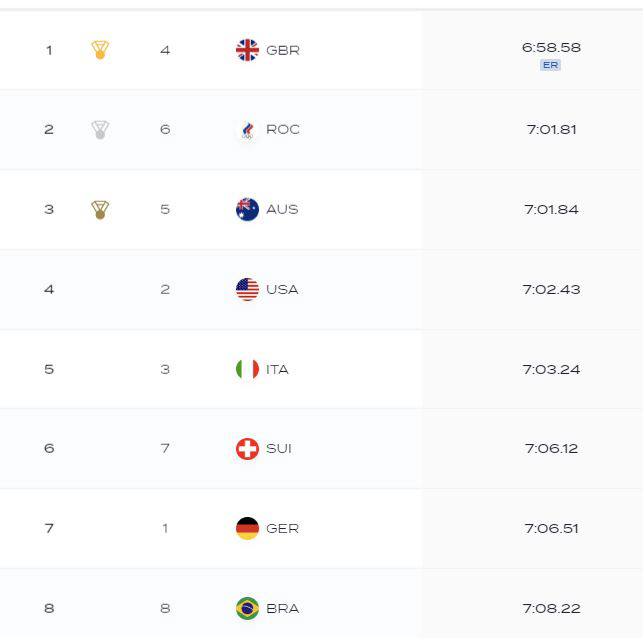The height and width of the screenshot is (638, 643).
Task: Click the Italy flag icon
Action: (247, 369)
